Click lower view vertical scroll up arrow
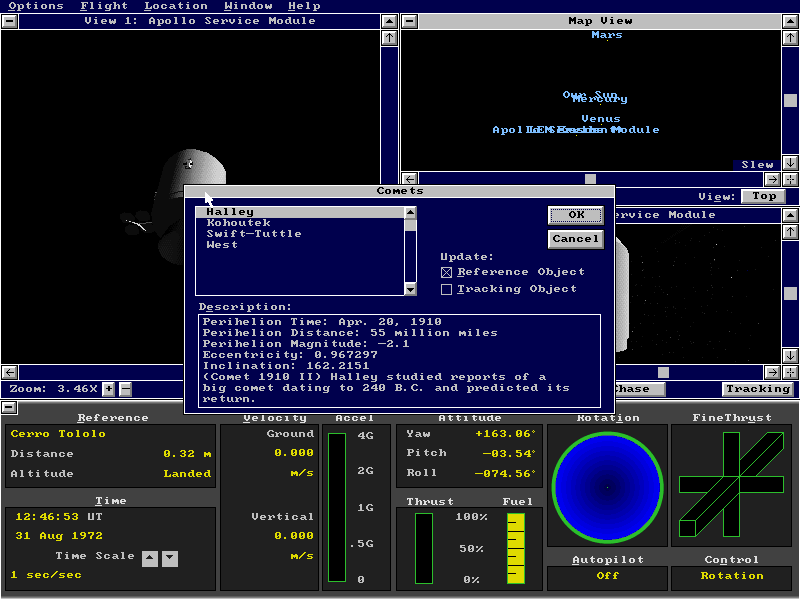 pyautogui.click(x=790, y=232)
